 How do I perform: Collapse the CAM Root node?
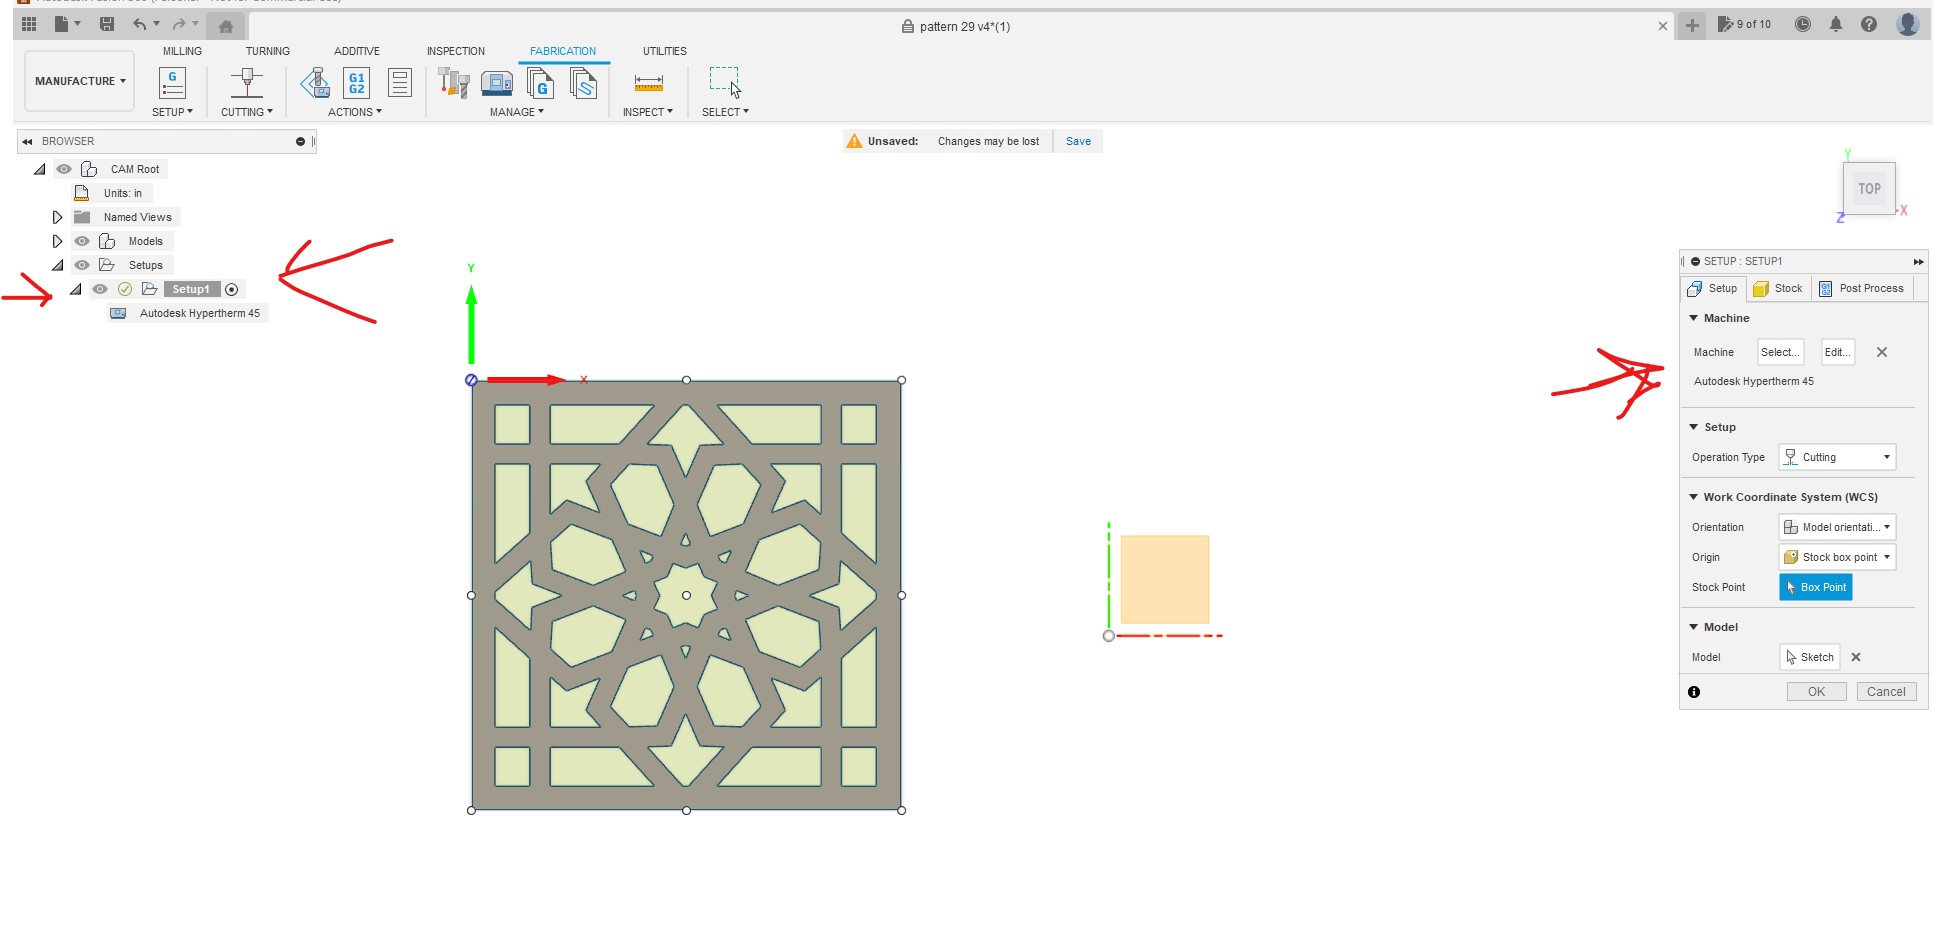coord(40,169)
